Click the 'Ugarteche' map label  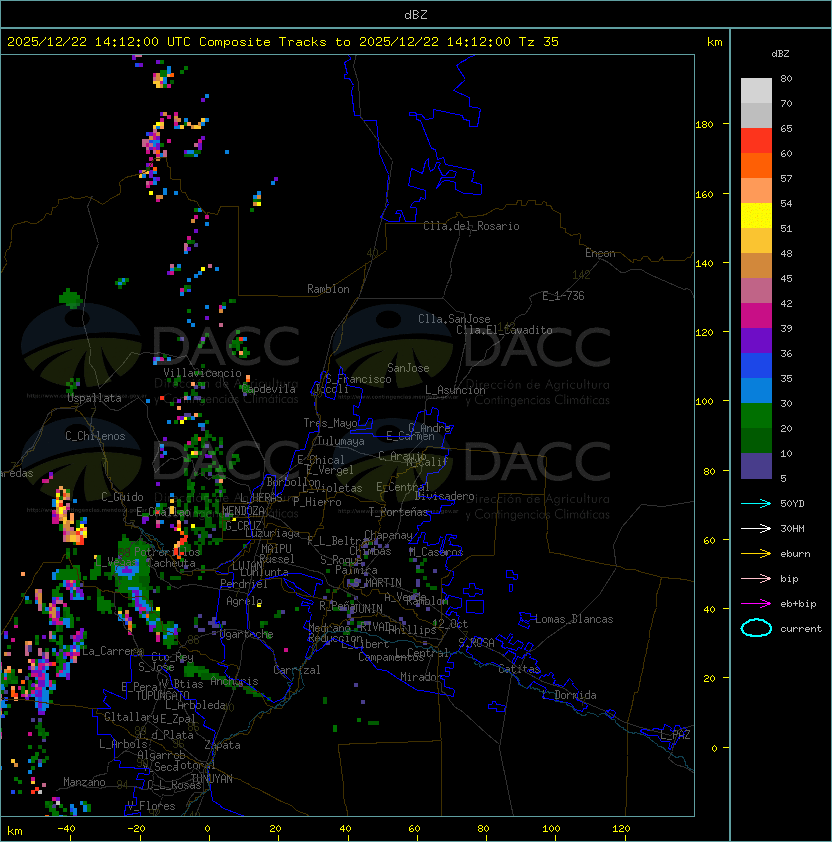247,634
